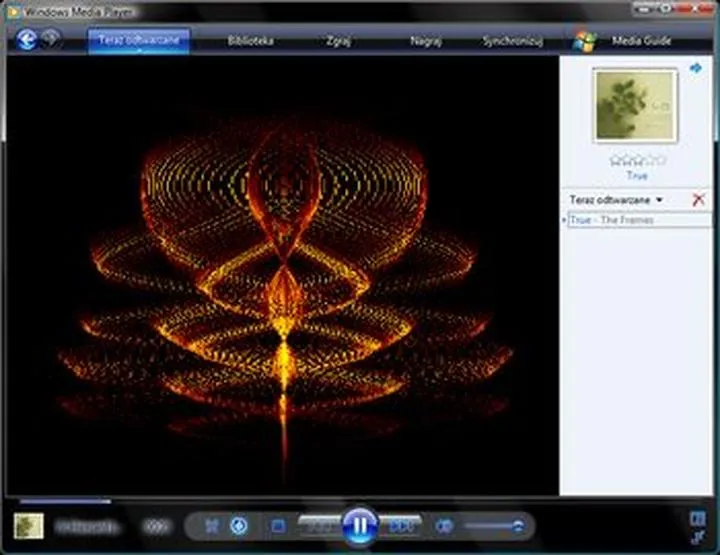Select True - The Frames playlist item
Viewport: 720px width, 555px height.
[x=639, y=220]
